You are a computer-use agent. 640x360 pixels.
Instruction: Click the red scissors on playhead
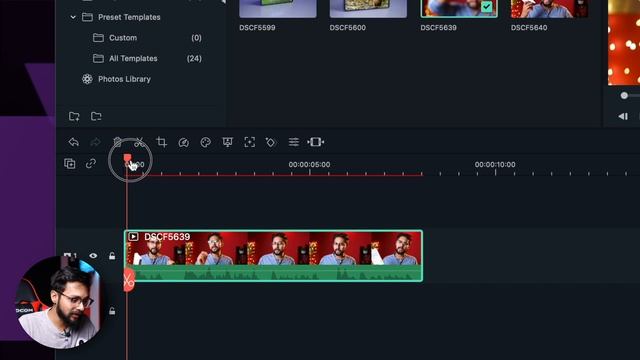[129, 280]
